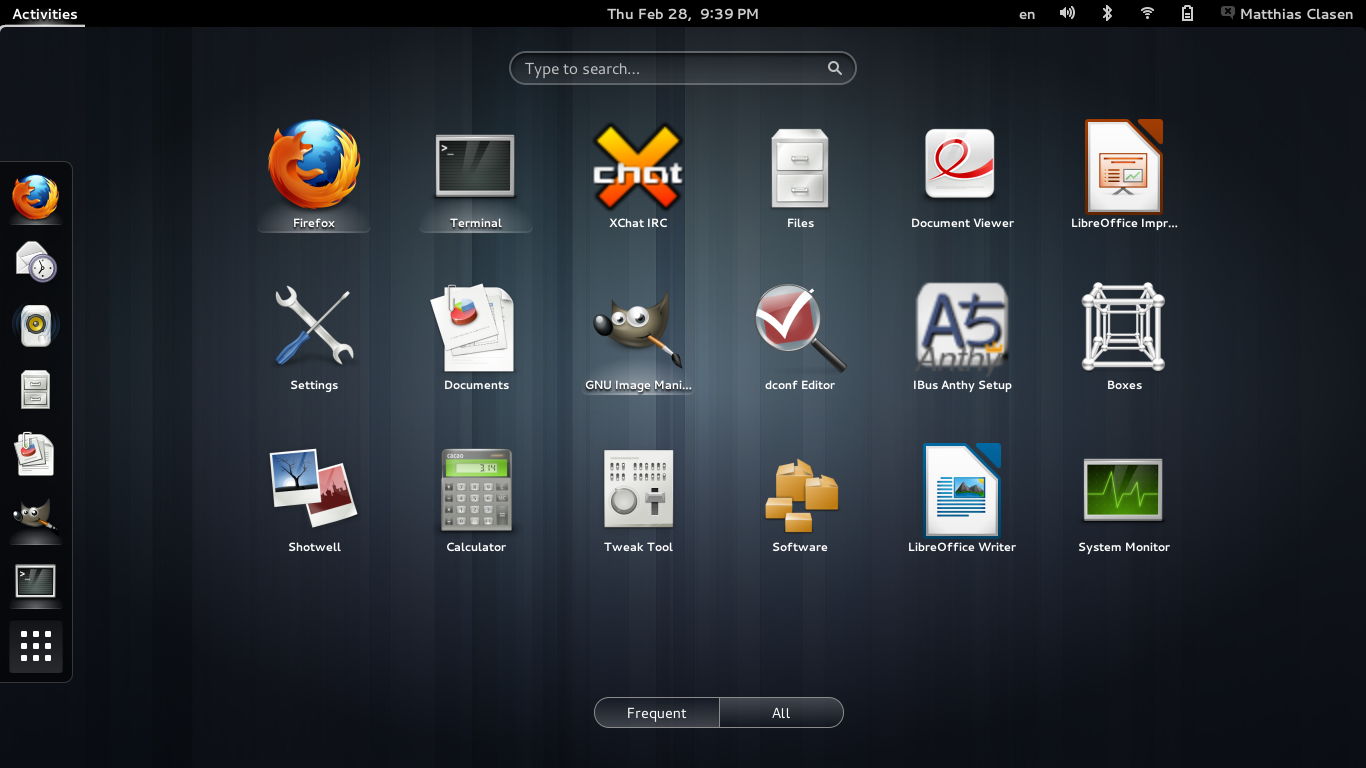
Task: Open the Bluetooth menu
Action: coord(1107,13)
